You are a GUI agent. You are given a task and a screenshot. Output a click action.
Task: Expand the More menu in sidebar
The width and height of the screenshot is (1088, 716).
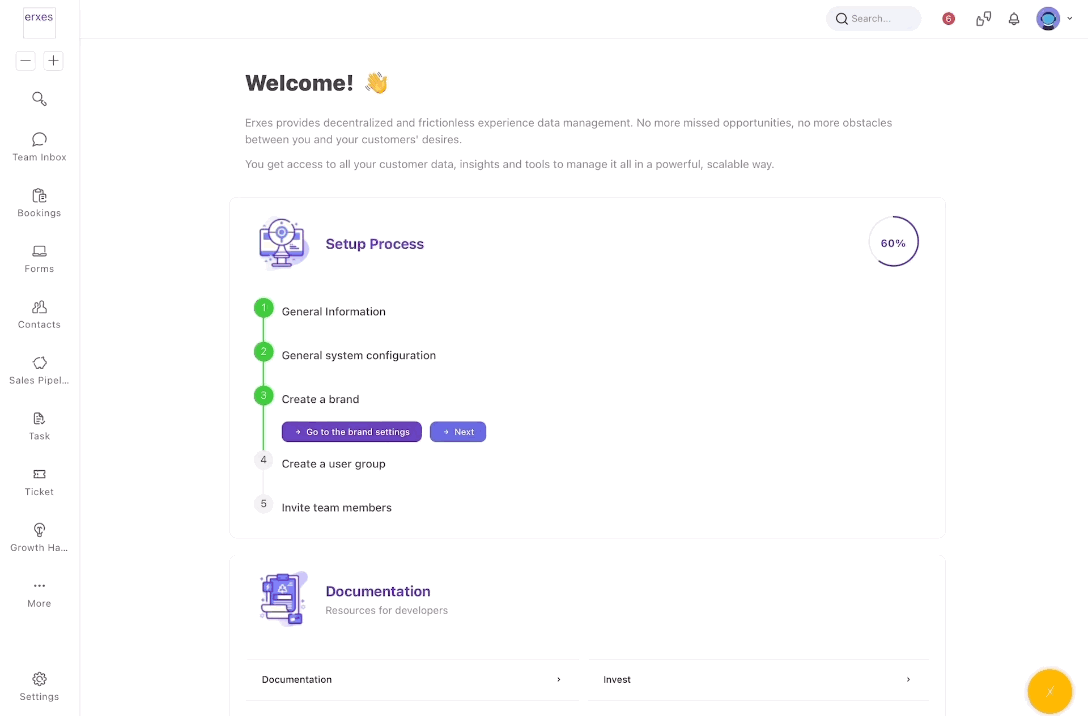(39, 594)
